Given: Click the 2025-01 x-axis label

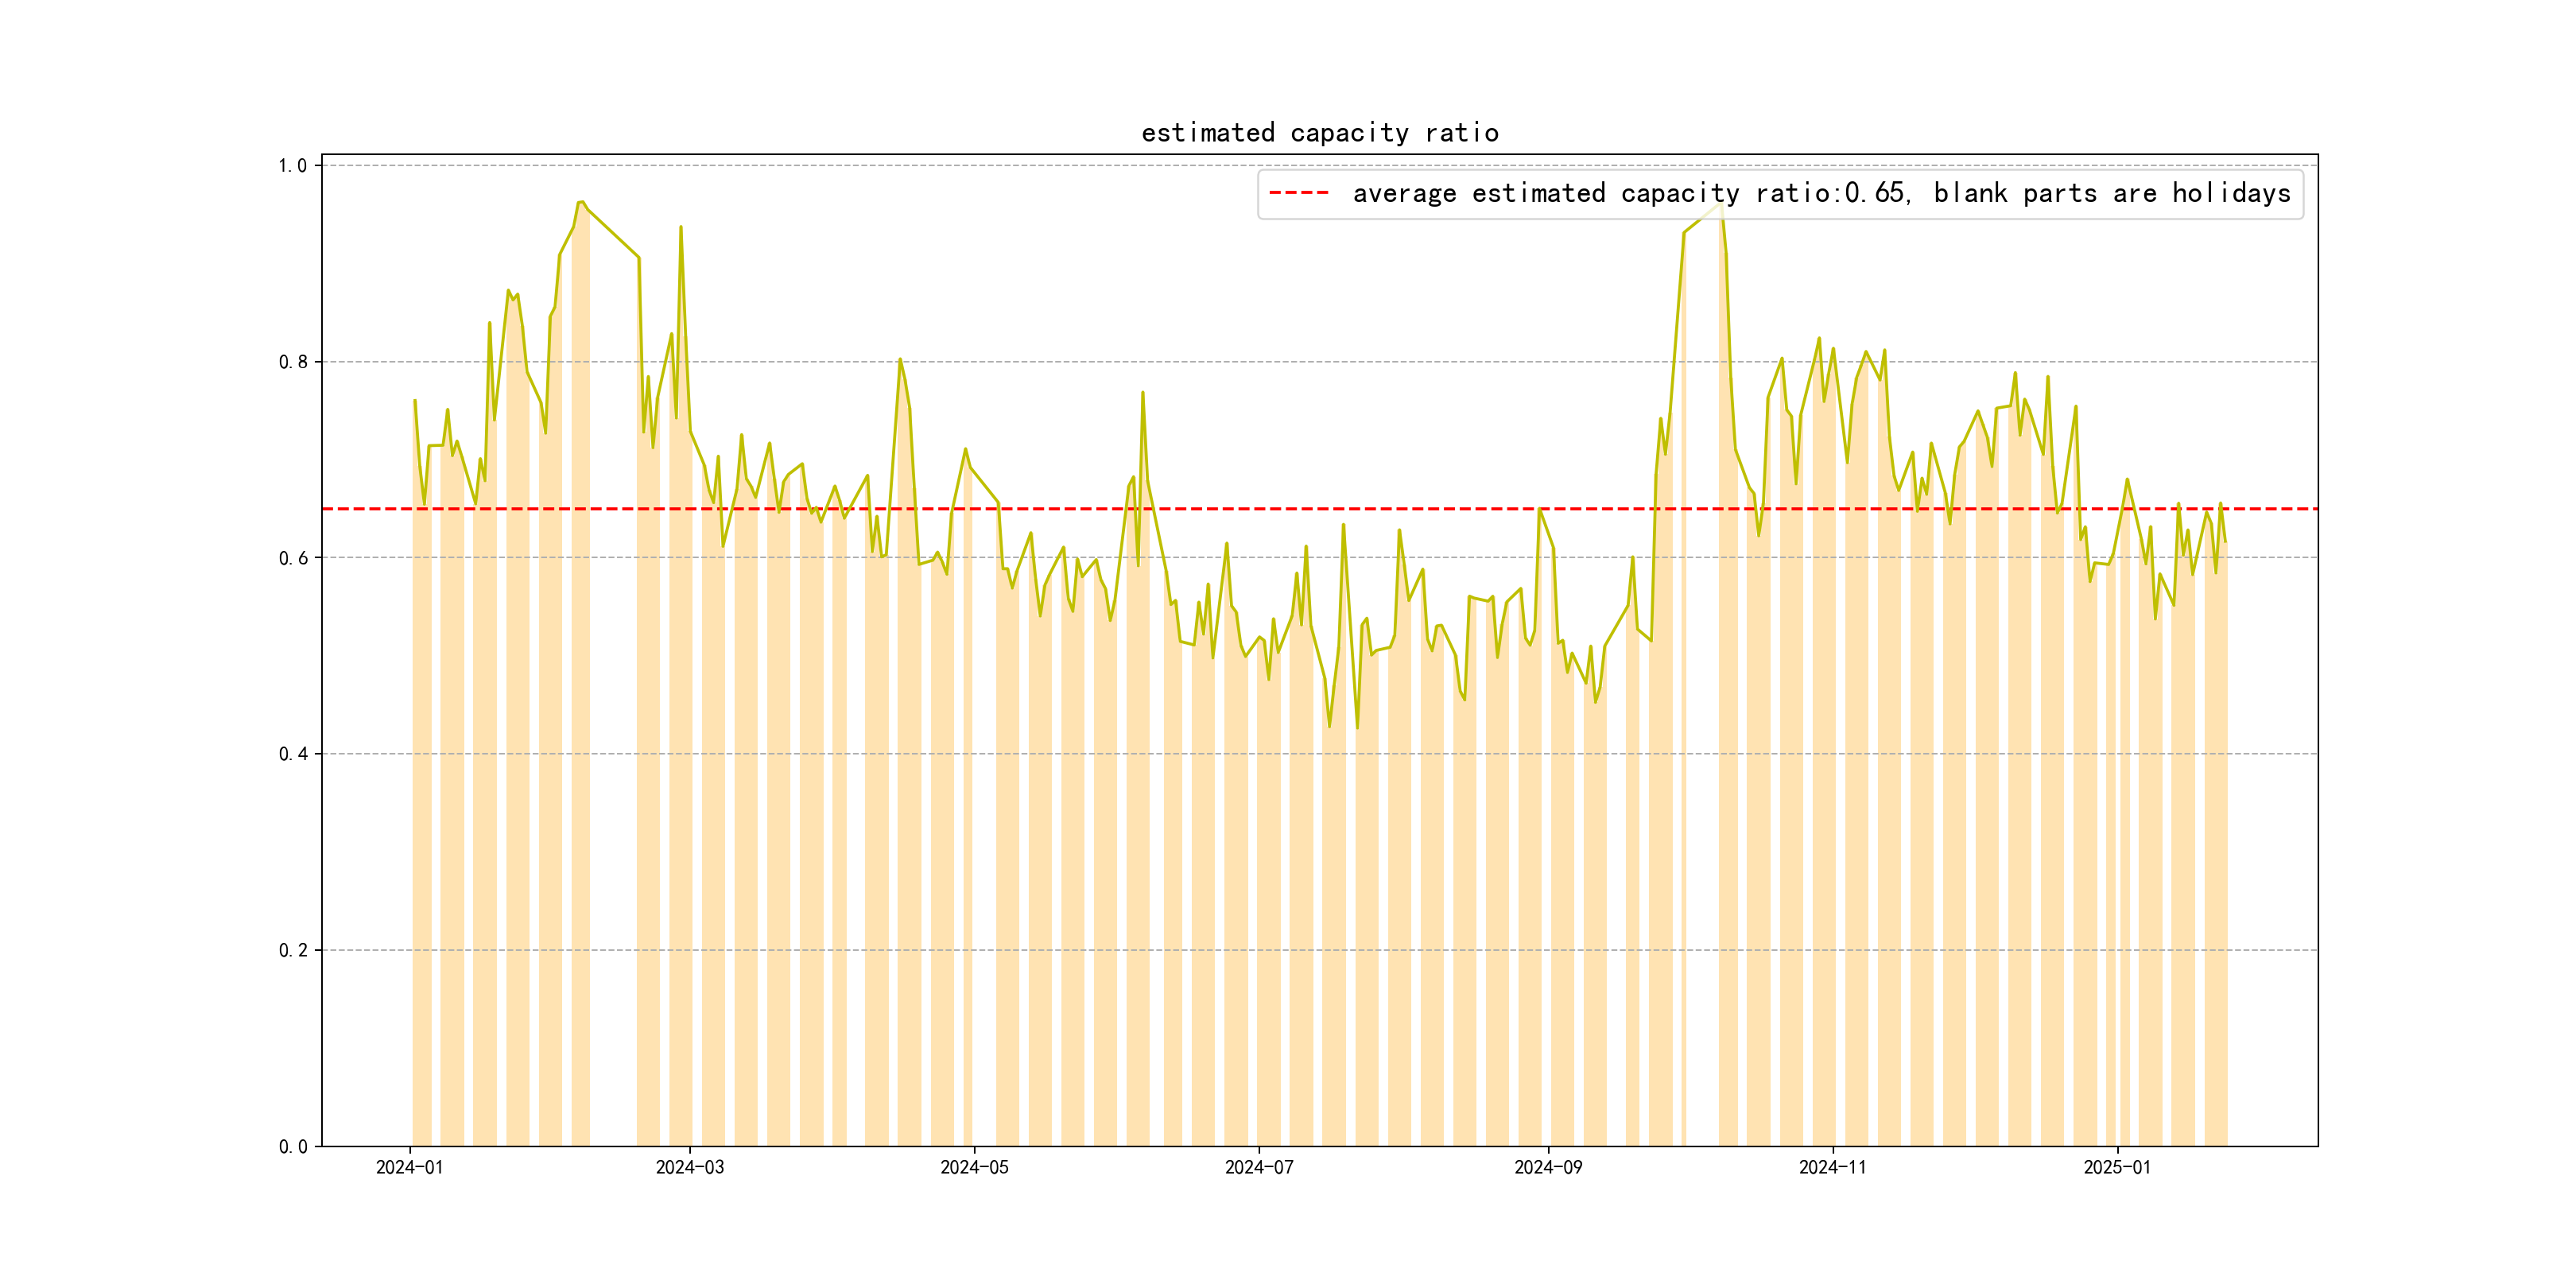Looking at the screenshot, I should (2117, 1167).
